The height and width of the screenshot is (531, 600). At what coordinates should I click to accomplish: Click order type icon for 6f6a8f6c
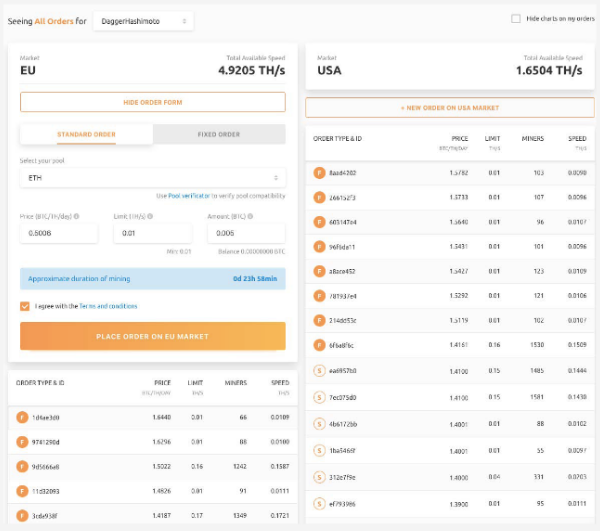[x=319, y=345]
